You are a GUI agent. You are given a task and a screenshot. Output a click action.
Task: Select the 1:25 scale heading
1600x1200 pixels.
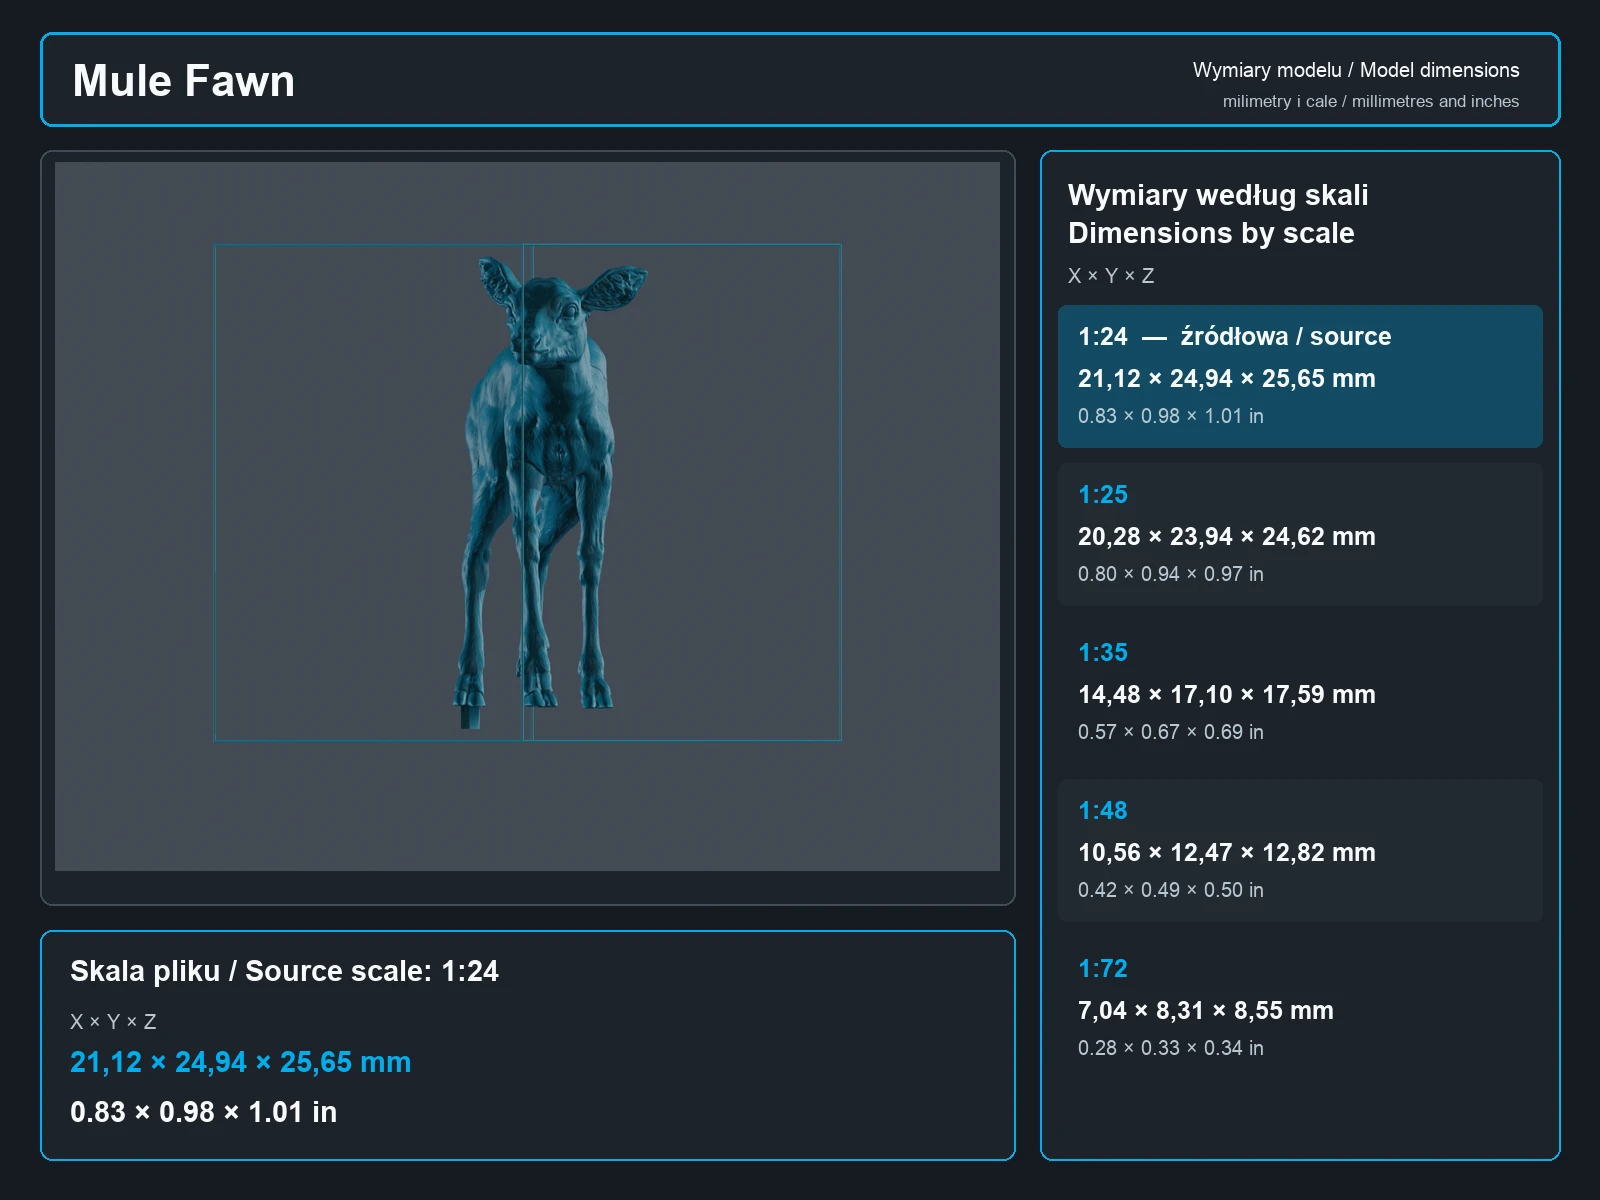1103,494
